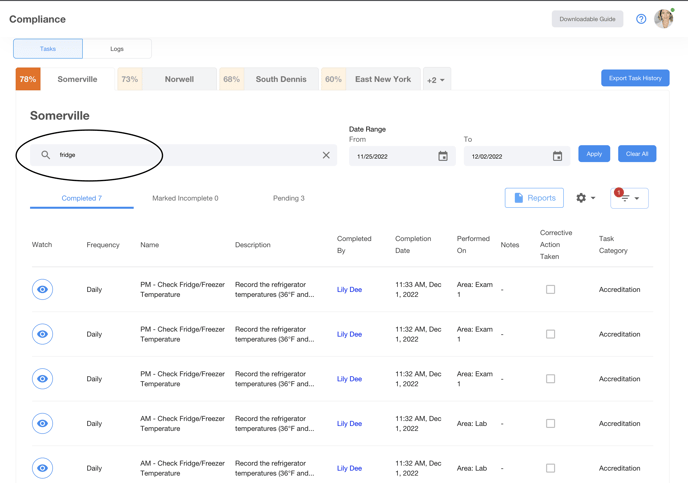
Task: Open the user profile avatar
Action: tap(664, 18)
